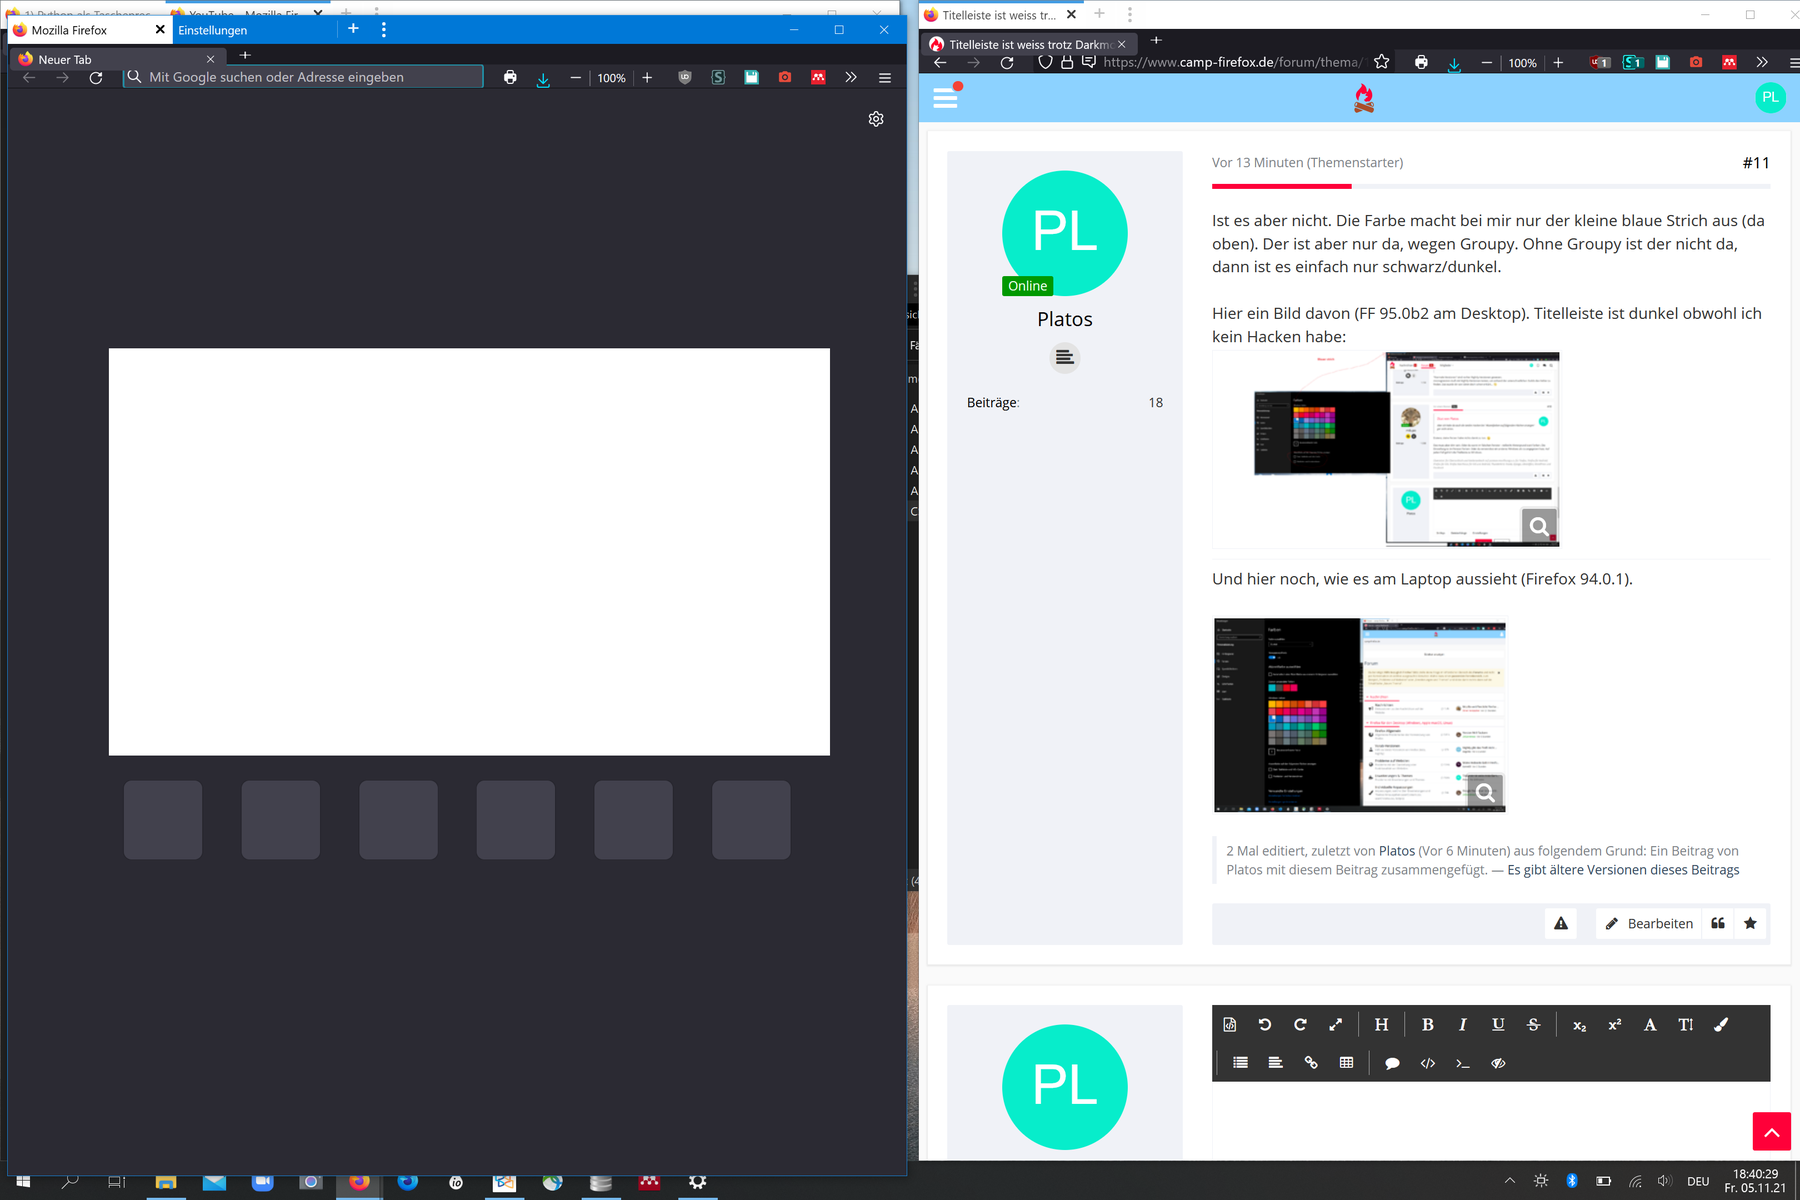The width and height of the screenshot is (1800, 1200).
Task: Zoom out in the camp-firefox window
Action: pos(1487,62)
